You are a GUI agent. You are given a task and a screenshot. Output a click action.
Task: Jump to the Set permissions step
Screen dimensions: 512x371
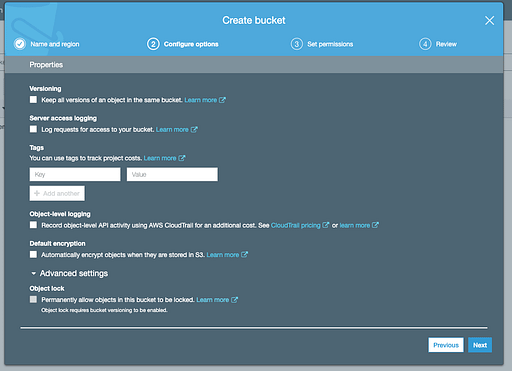pyautogui.click(x=330, y=44)
